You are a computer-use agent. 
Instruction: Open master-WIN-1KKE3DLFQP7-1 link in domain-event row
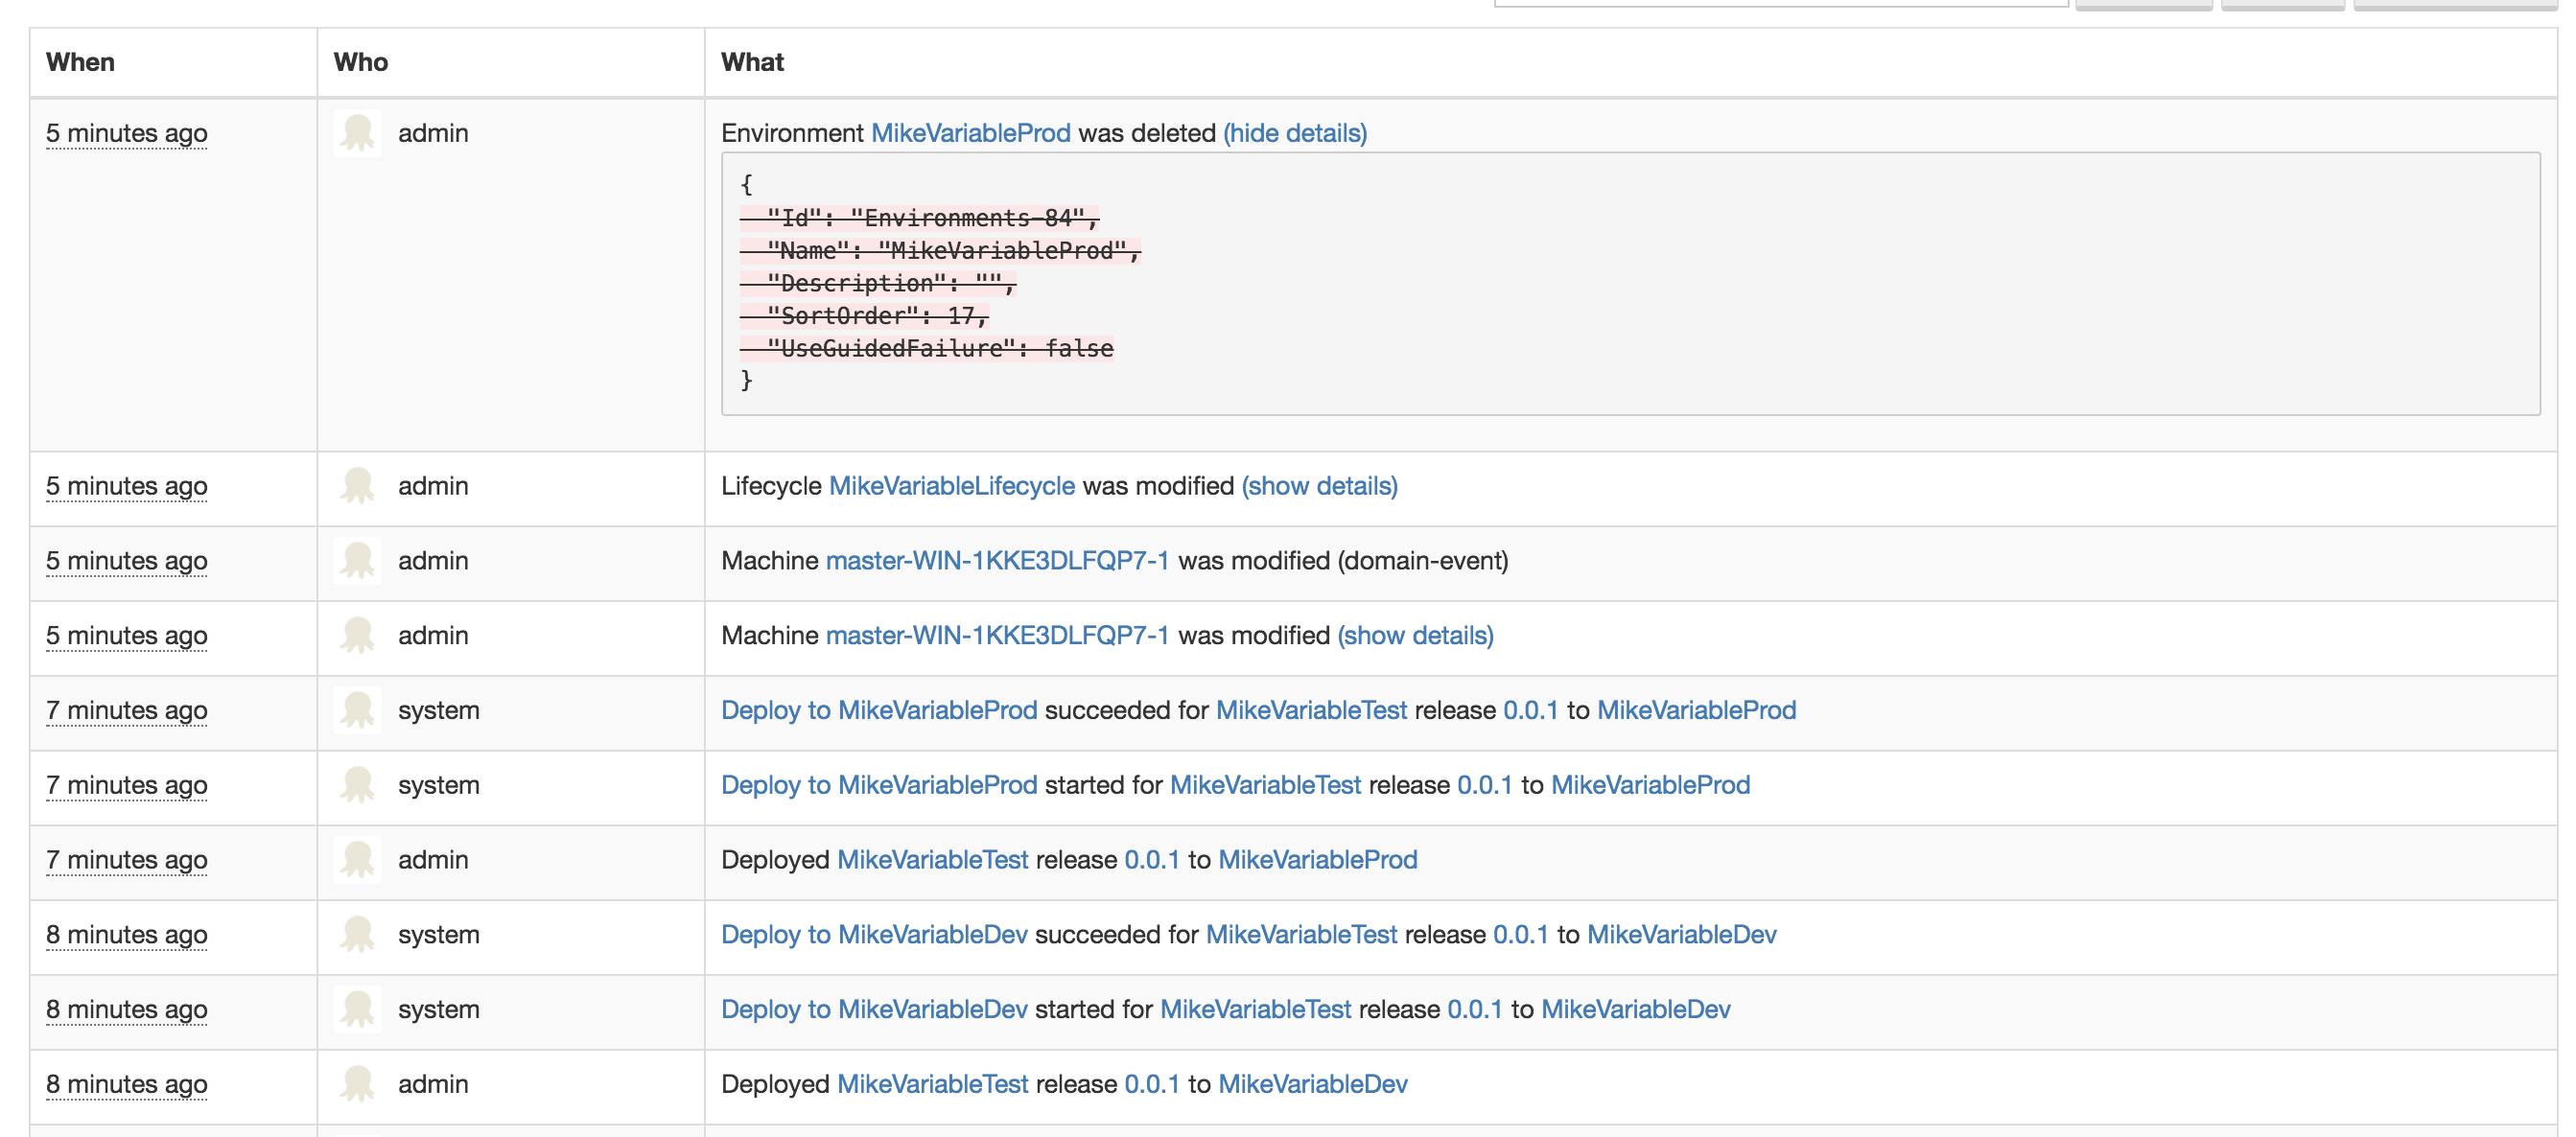click(997, 561)
